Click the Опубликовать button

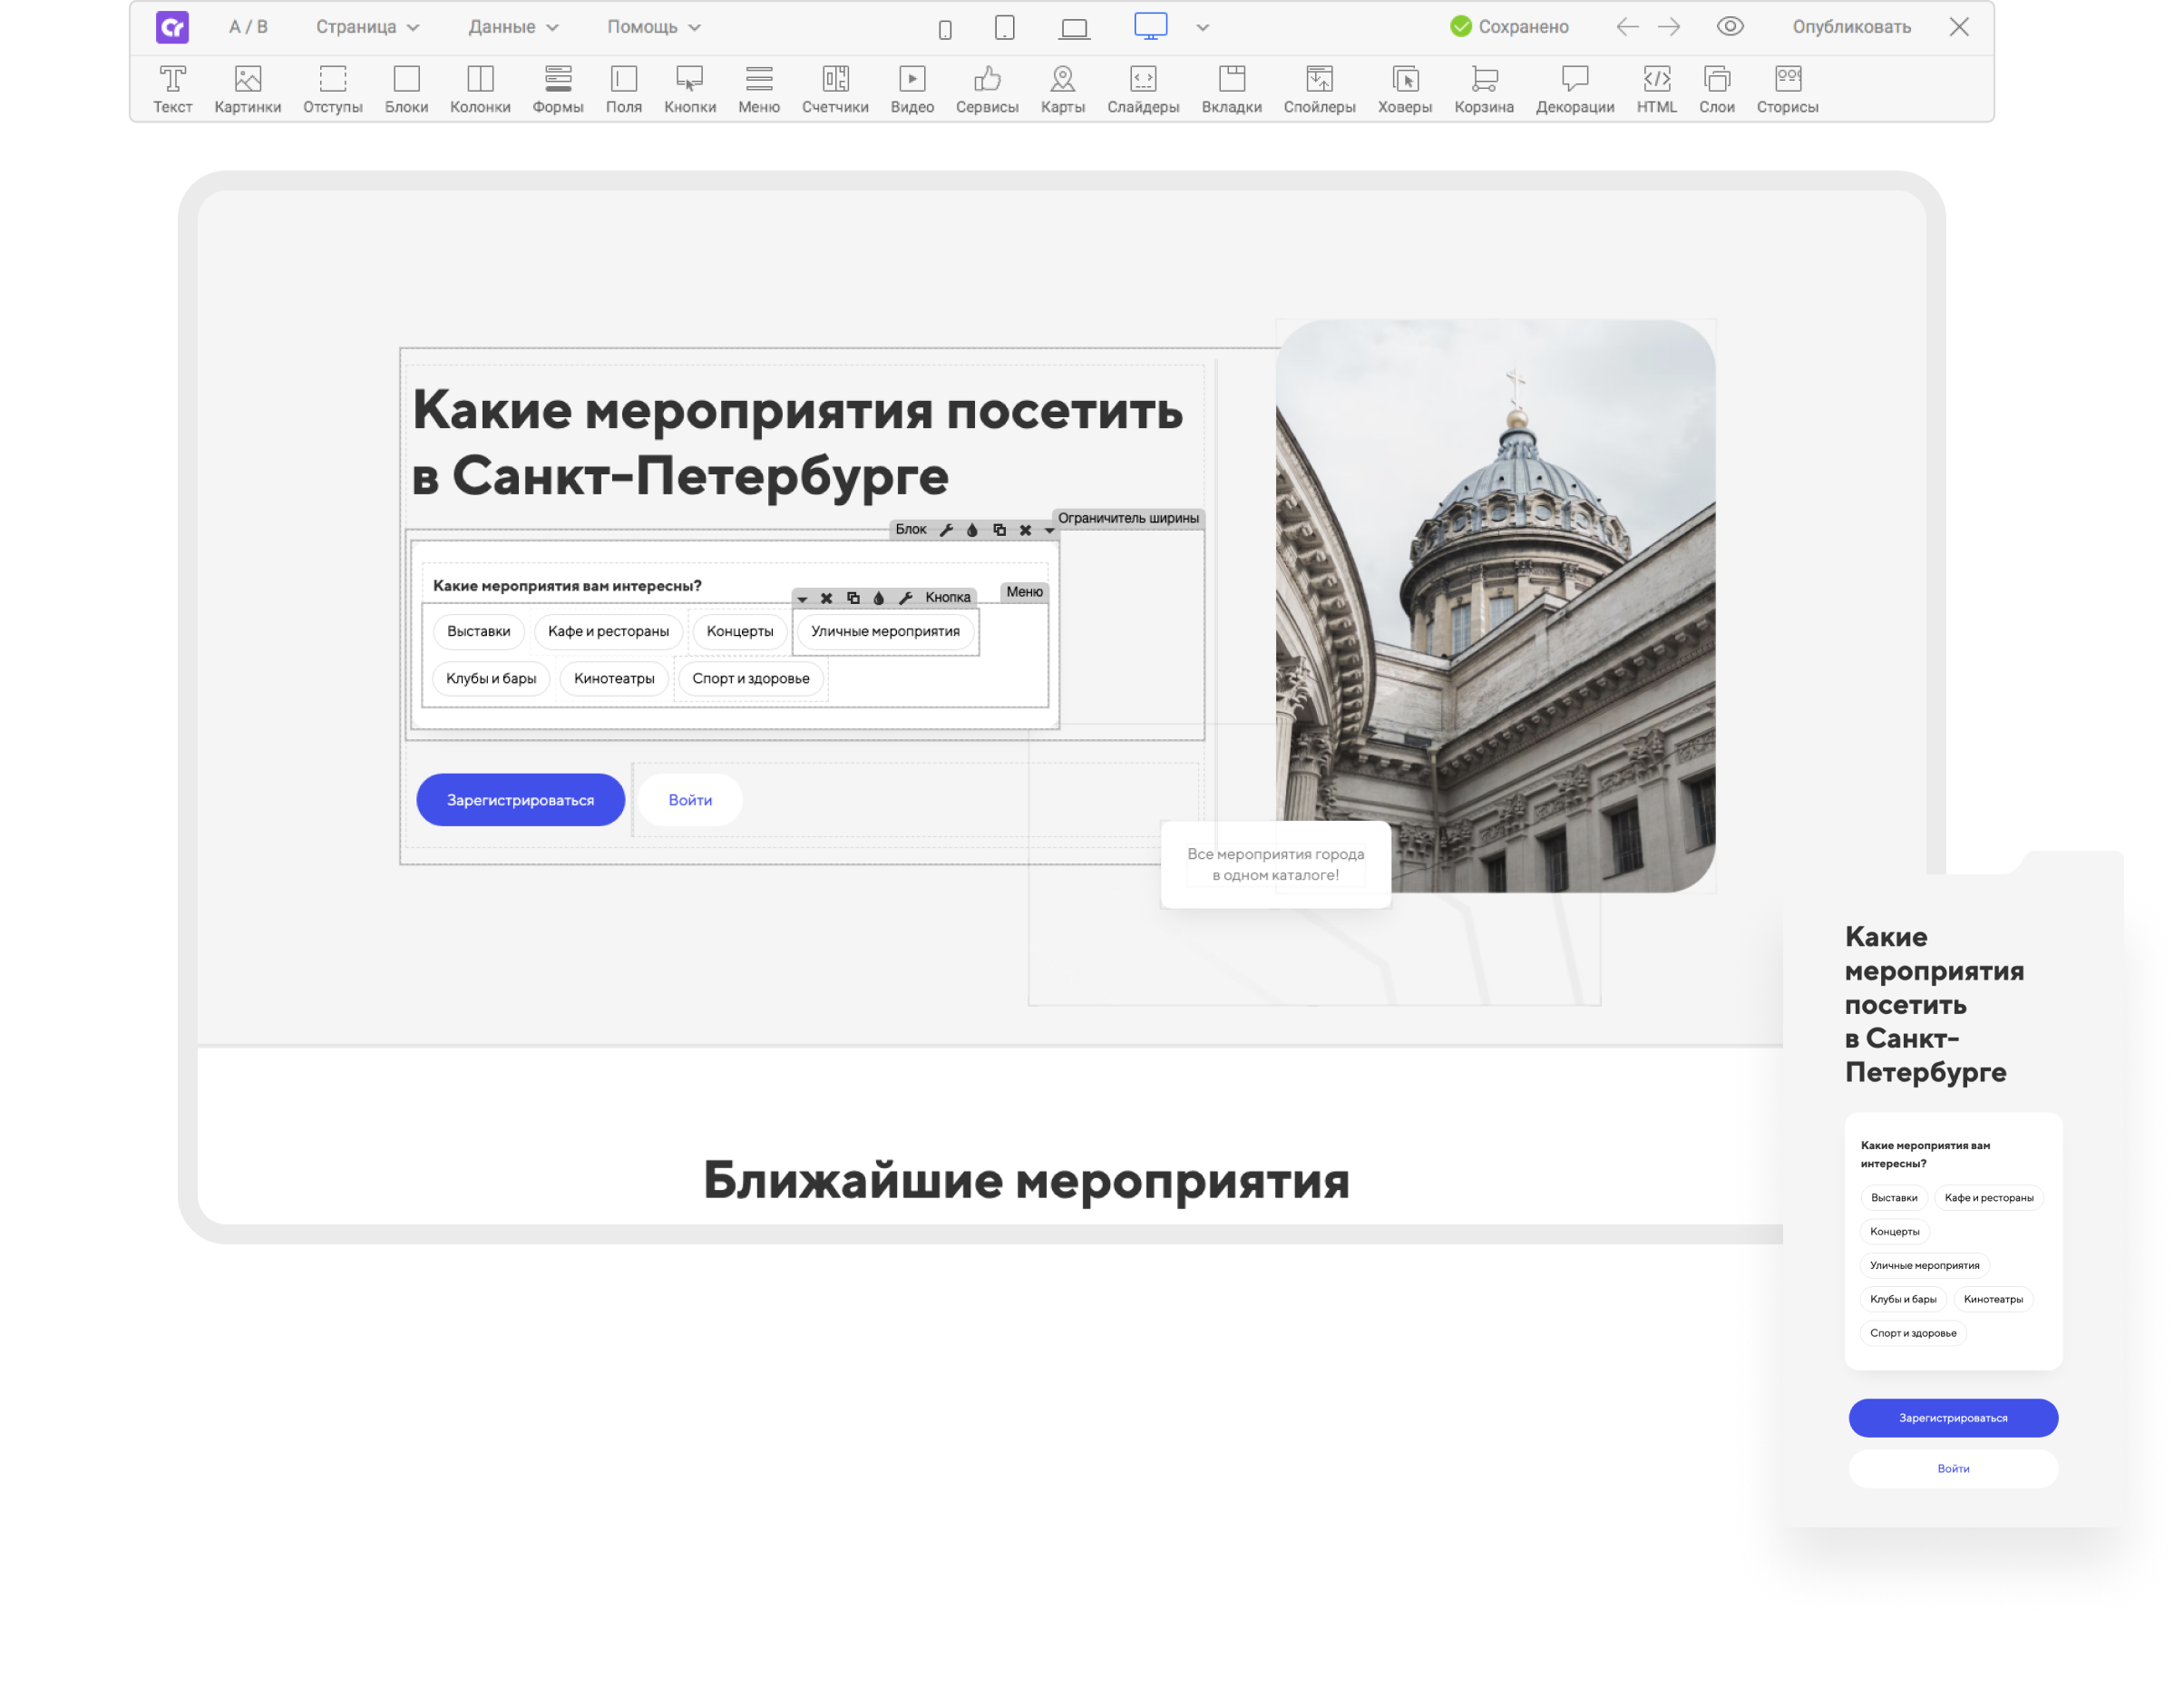coord(1851,27)
